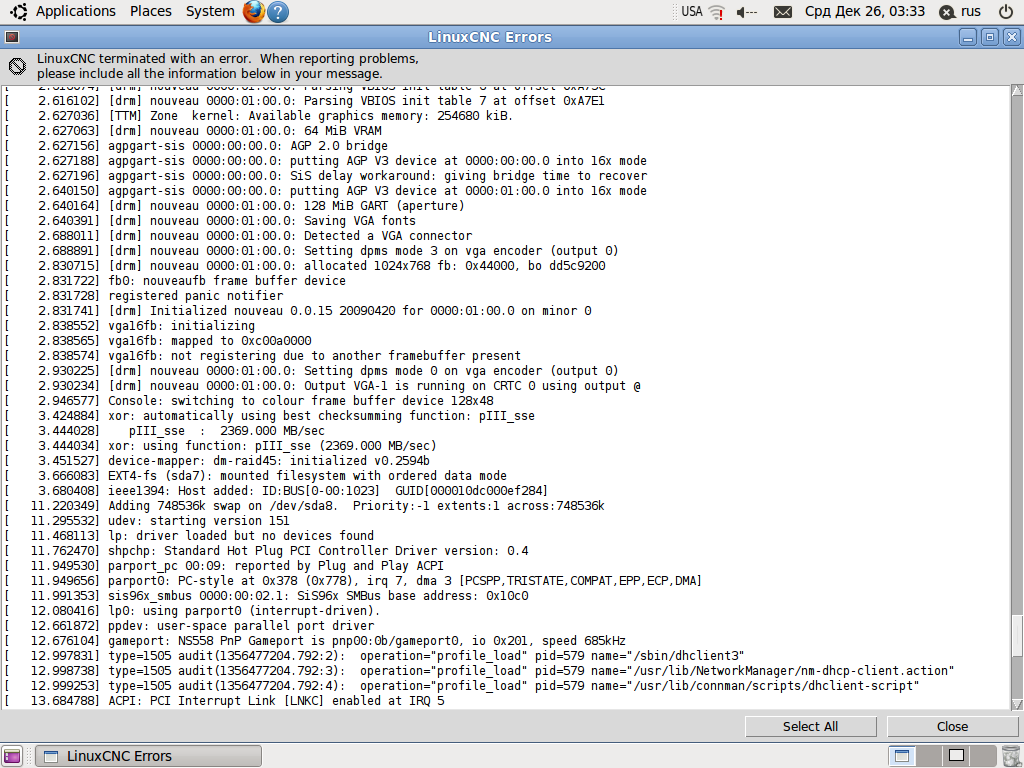The height and width of the screenshot is (768, 1024).
Task: Open the LinuxCNC Errors window menu icon
Action: 12,37
